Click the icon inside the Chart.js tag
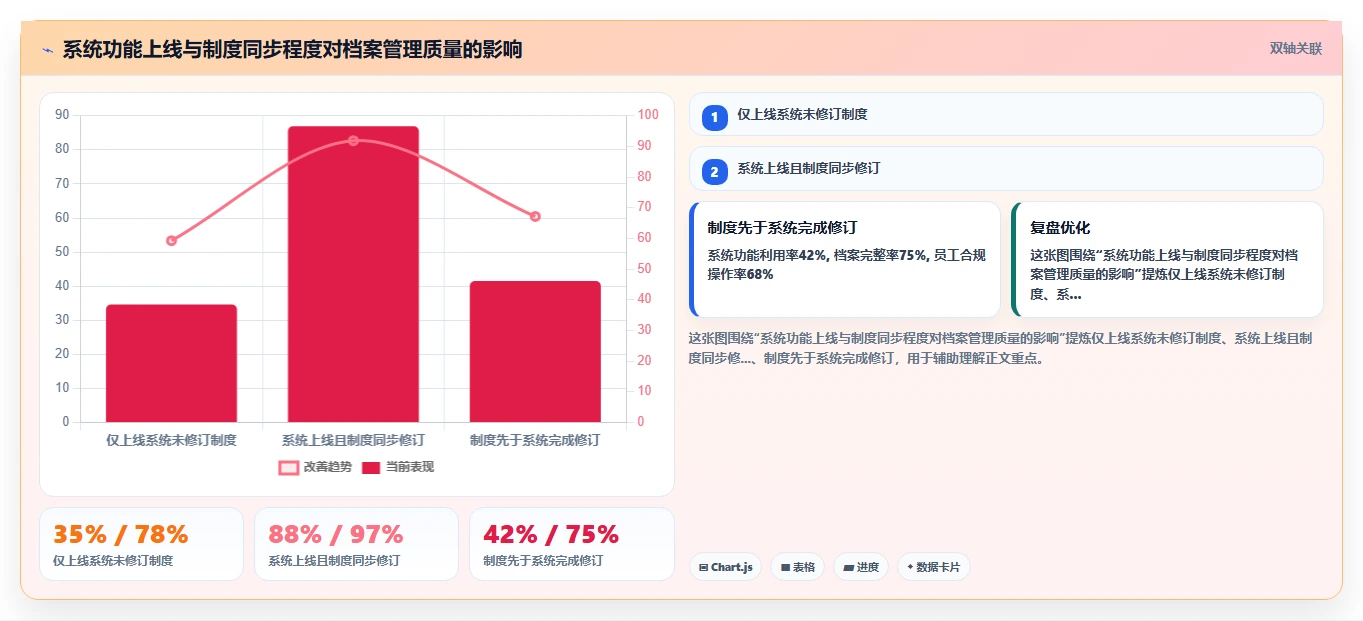 tap(704, 567)
